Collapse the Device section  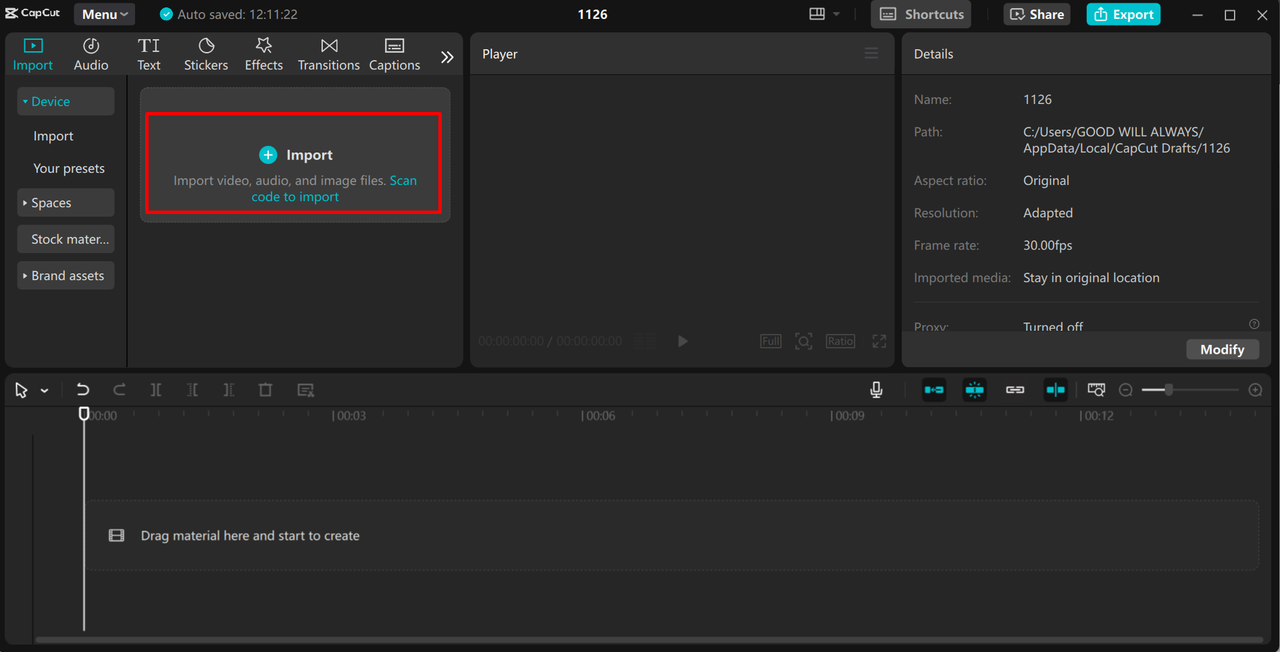point(65,101)
